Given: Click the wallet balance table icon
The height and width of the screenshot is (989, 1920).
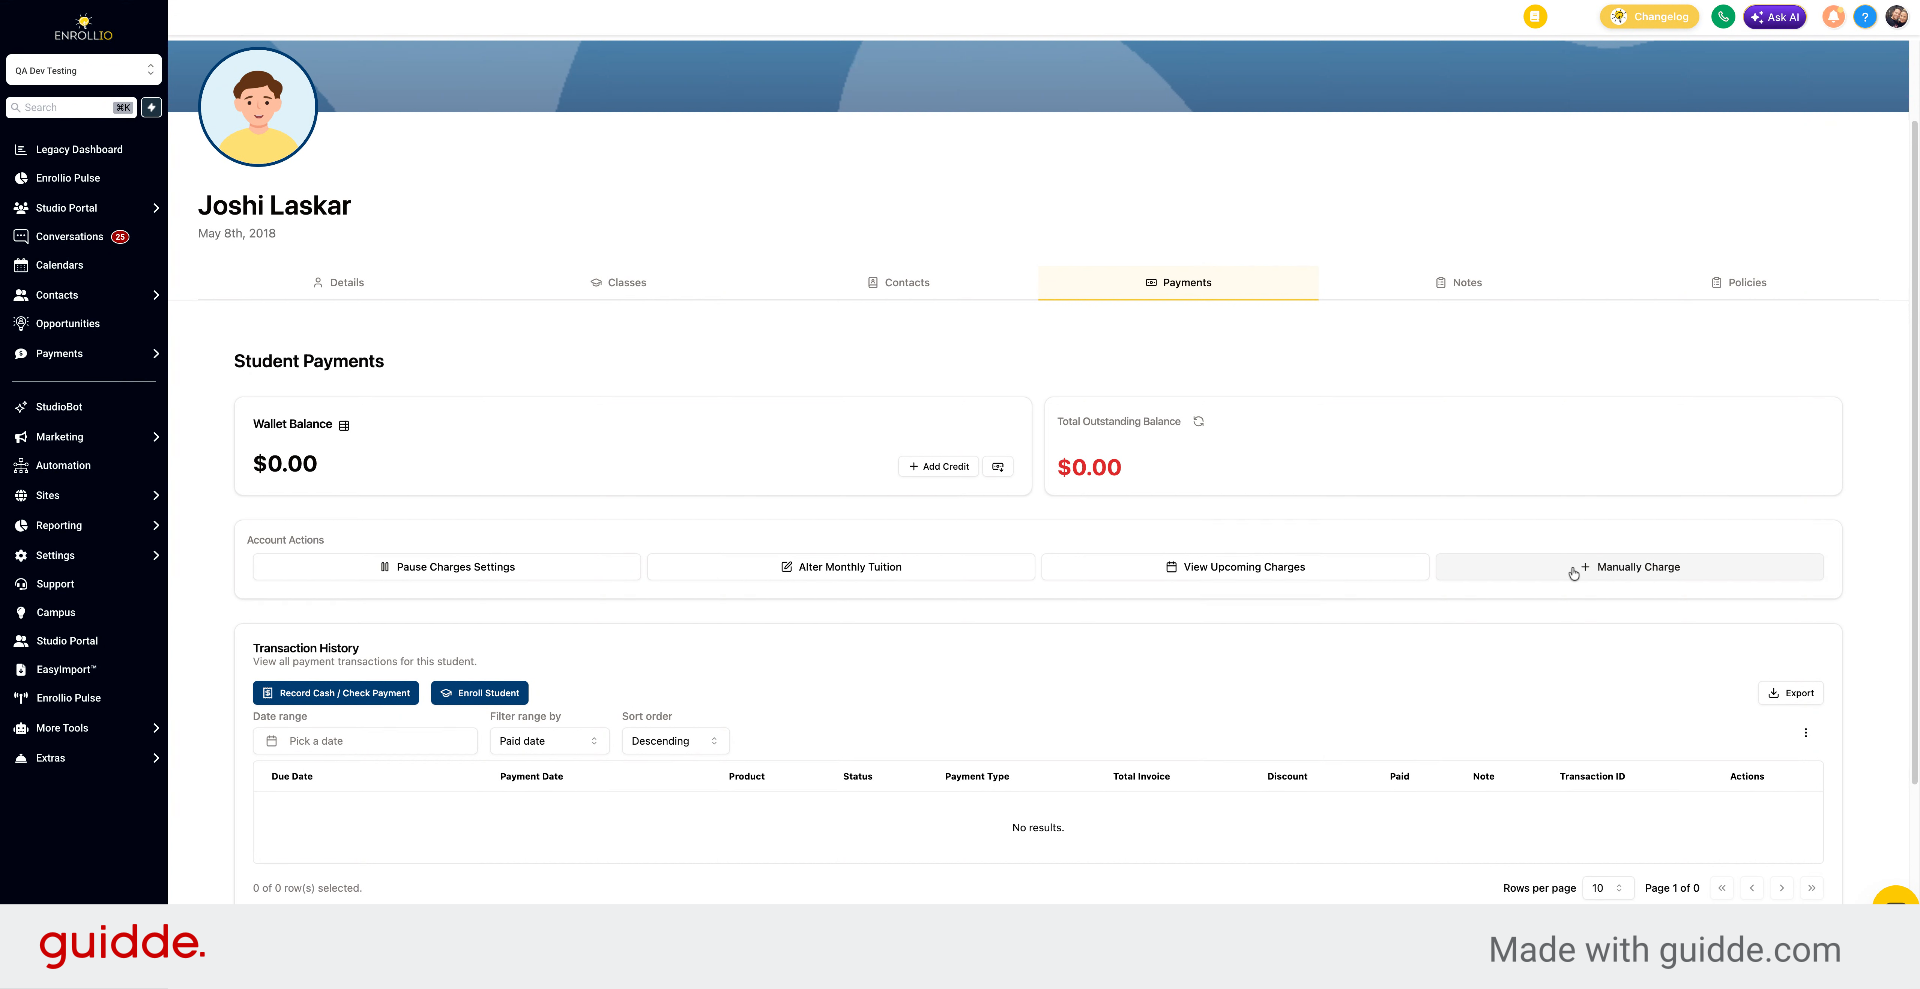Looking at the screenshot, I should pos(344,426).
